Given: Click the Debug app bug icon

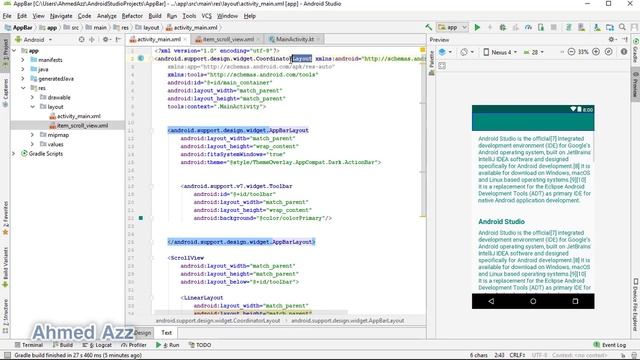Looking at the screenshot, I should pyautogui.click(x=503, y=27).
